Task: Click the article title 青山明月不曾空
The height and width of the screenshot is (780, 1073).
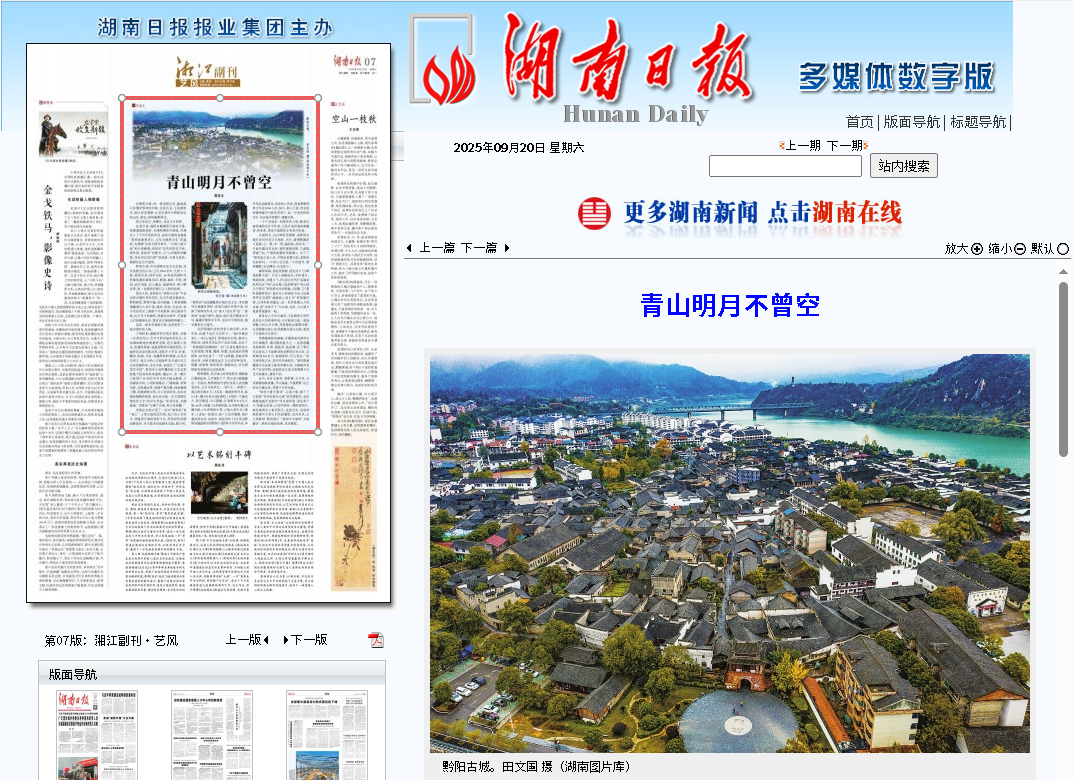Action: pyautogui.click(x=729, y=305)
